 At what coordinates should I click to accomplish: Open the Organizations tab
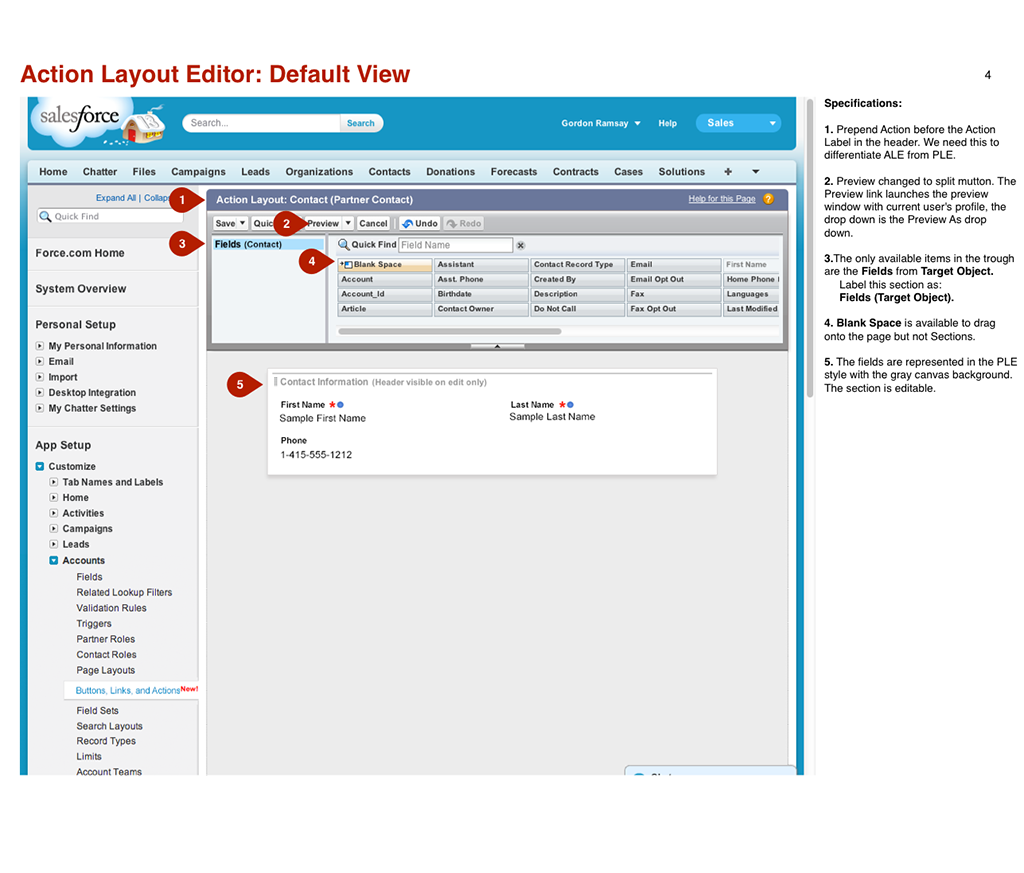pyautogui.click(x=319, y=172)
